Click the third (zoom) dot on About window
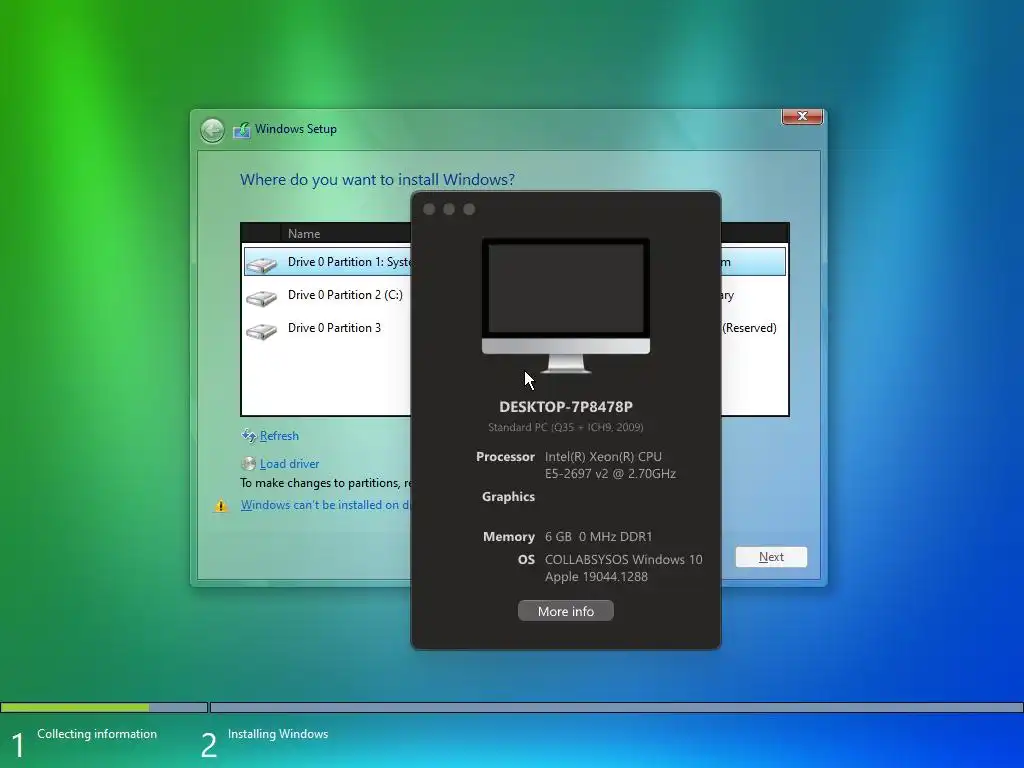The width and height of the screenshot is (1024, 768). click(x=469, y=209)
